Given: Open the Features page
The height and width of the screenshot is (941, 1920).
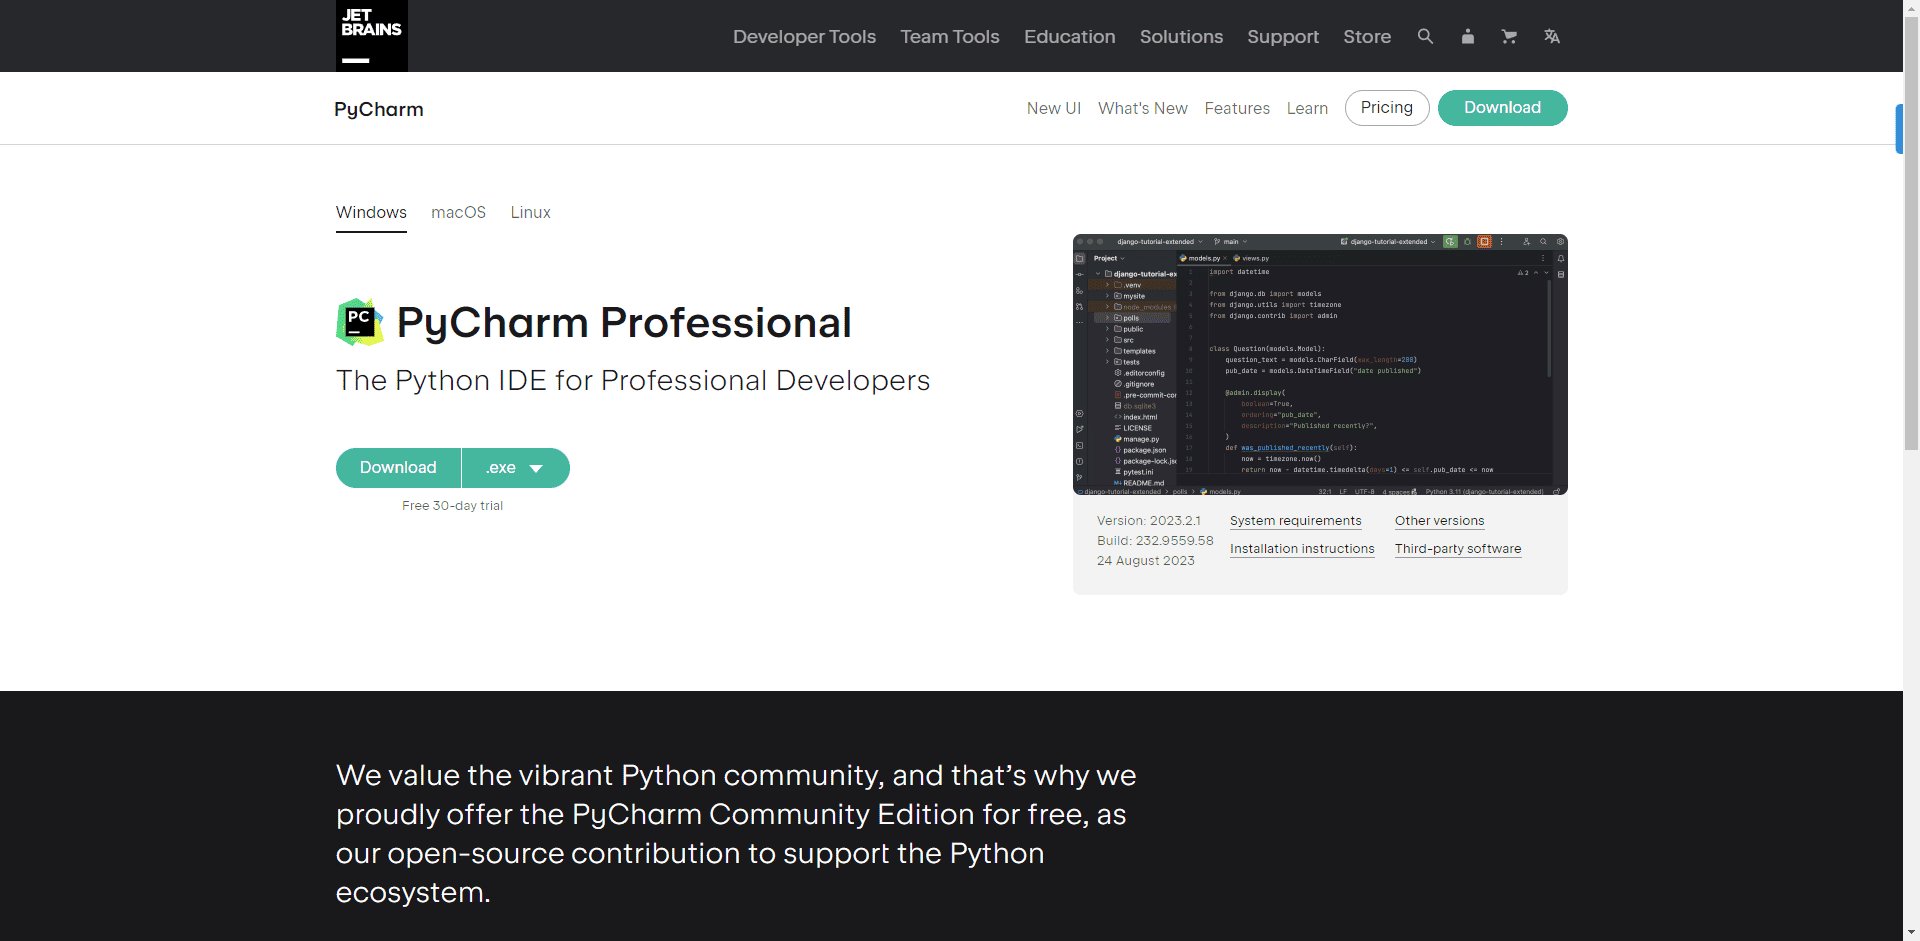Looking at the screenshot, I should [x=1237, y=108].
